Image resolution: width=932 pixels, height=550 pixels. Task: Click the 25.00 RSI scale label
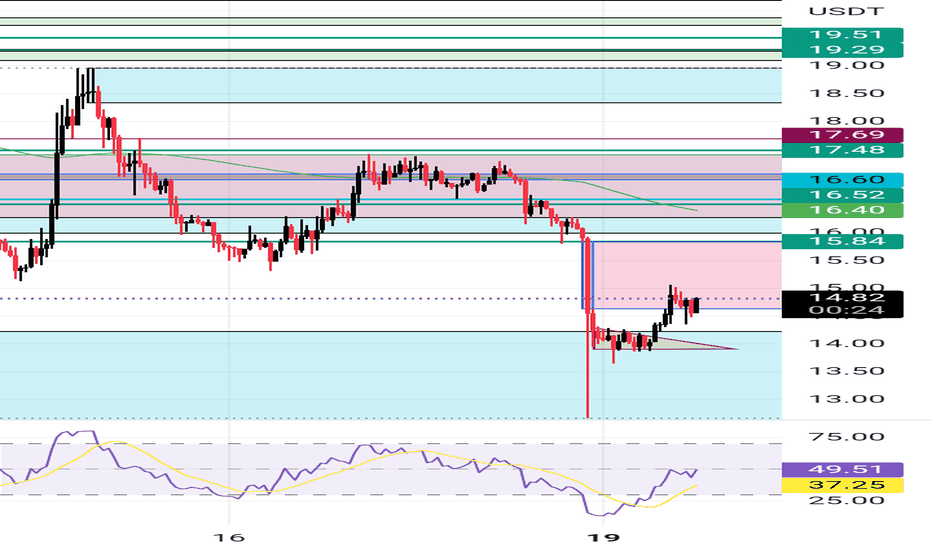pos(846,500)
